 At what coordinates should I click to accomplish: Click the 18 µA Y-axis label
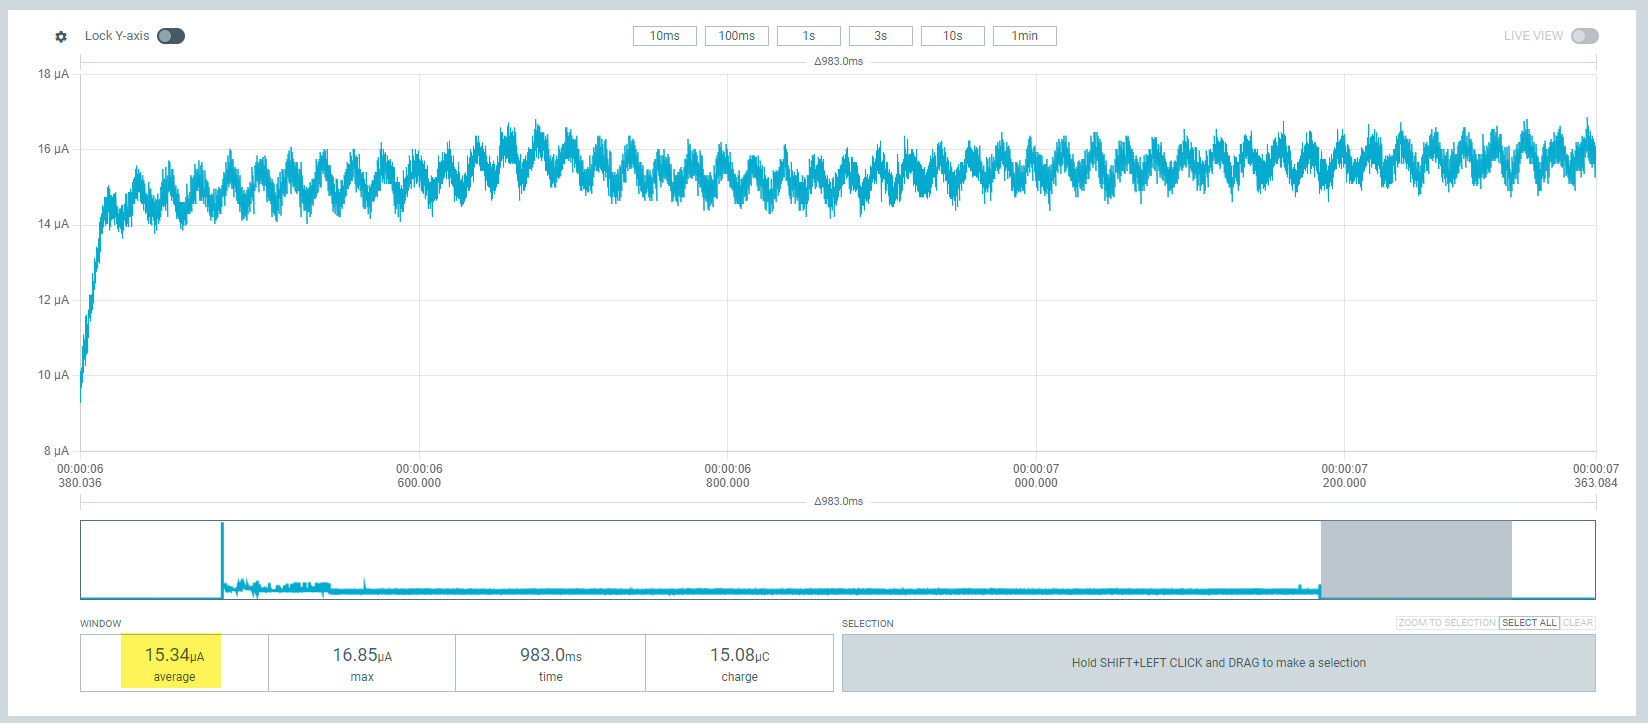[54, 74]
